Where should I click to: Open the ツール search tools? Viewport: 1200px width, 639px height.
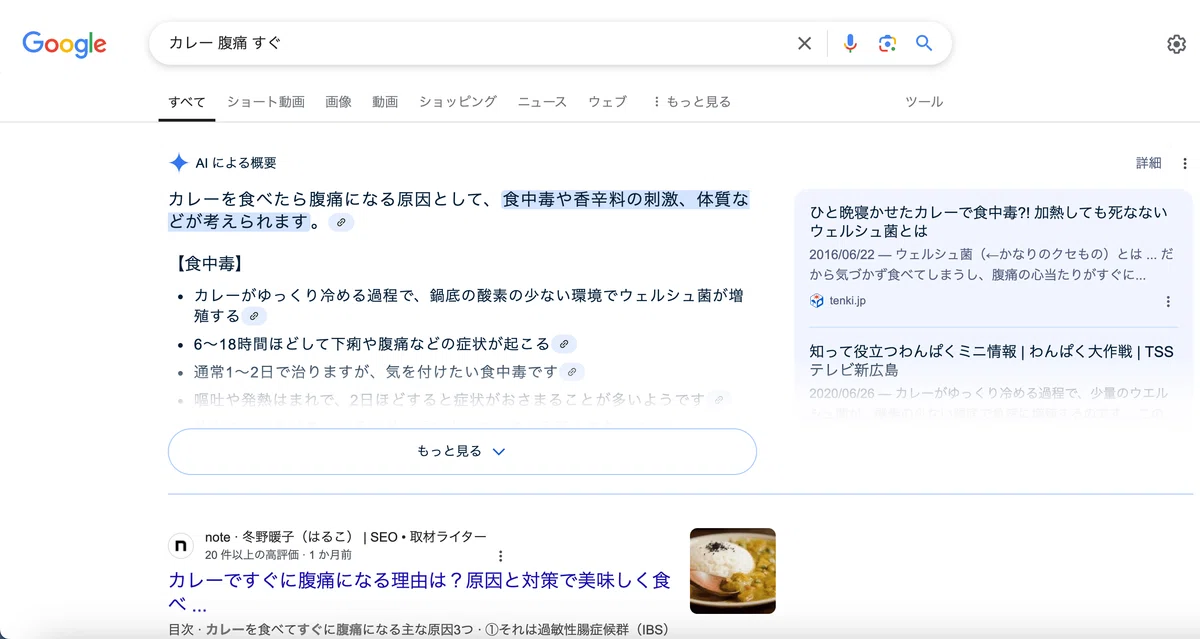[924, 102]
